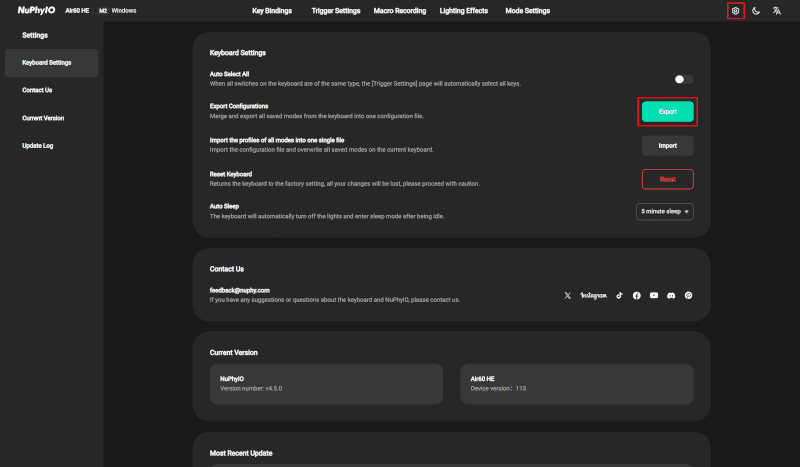Image resolution: width=800 pixels, height=467 pixels.
Task: Switch to the Mode Settings tab
Action: (528, 11)
